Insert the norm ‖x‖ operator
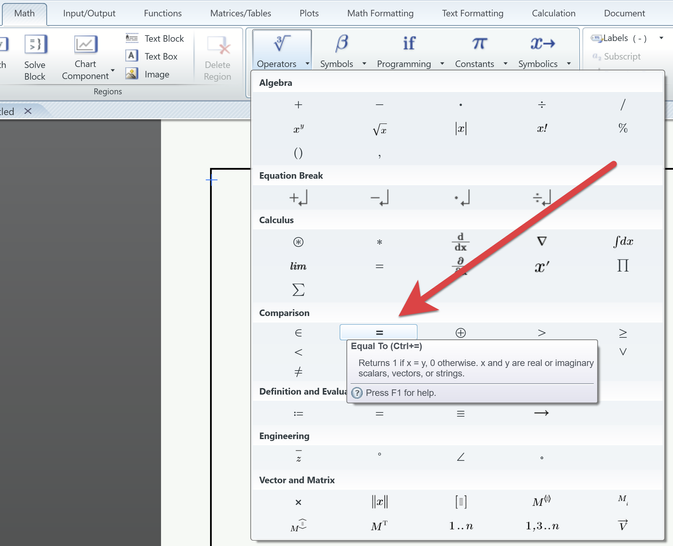Screen dimensions: 673x546 tap(380, 501)
